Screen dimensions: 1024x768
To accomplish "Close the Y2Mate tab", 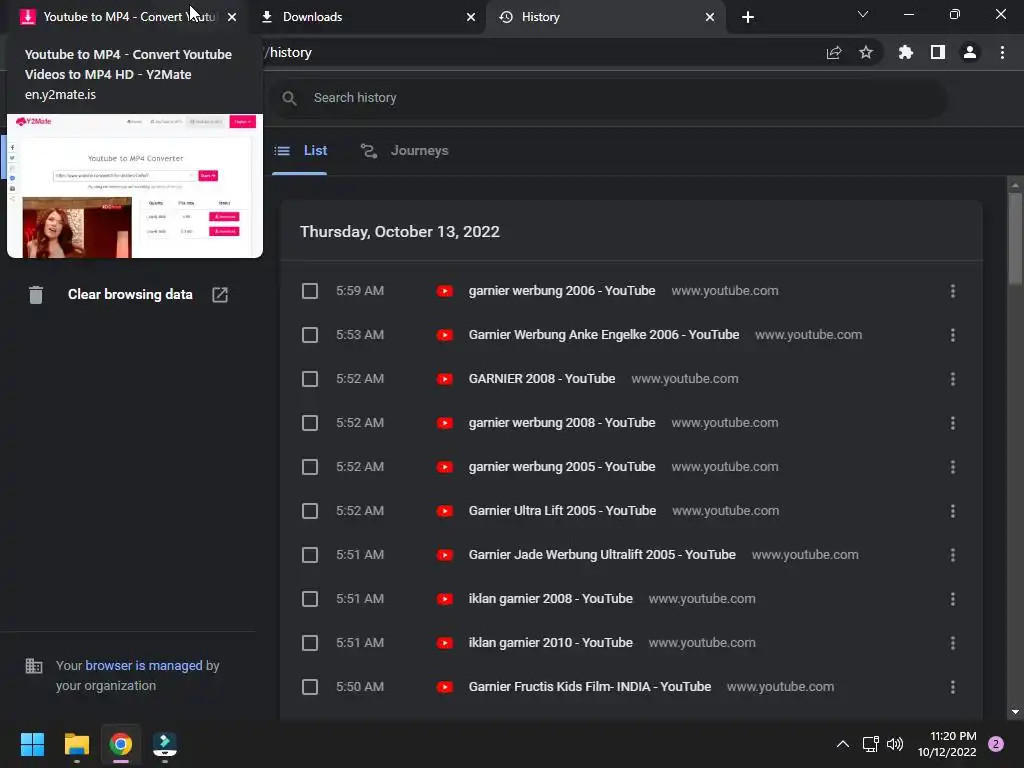I will (232, 17).
